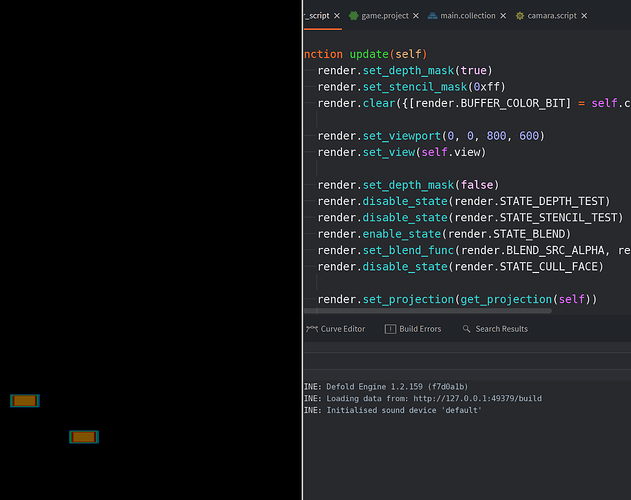Show the Build Errors panel tab
631x500 pixels.
tap(420, 329)
